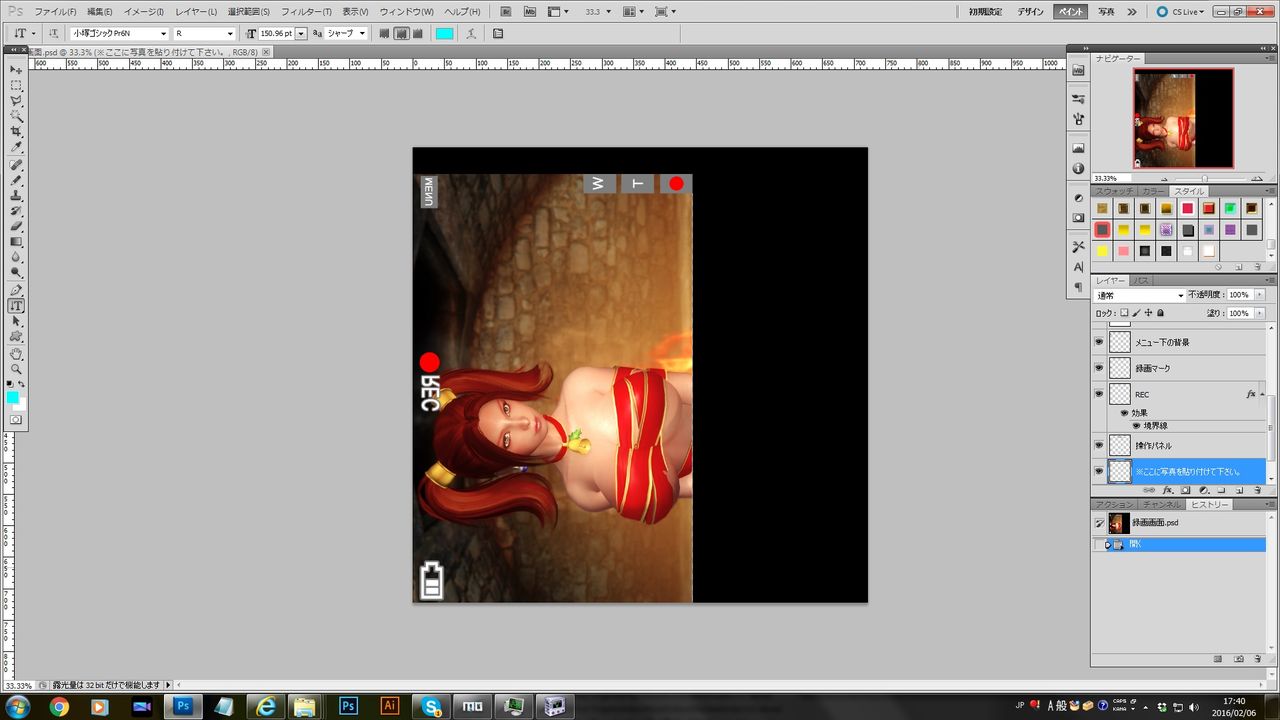Click the ペイント workspace button
1280x720 pixels.
click(1069, 12)
